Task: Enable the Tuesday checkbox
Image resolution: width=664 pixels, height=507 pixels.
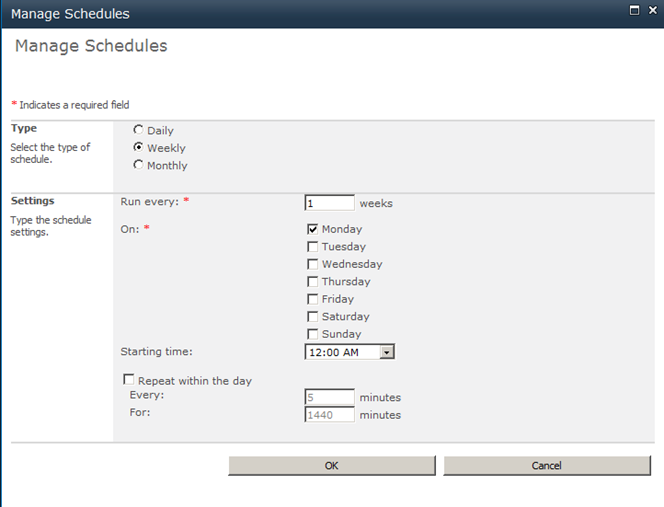Action: tap(313, 247)
